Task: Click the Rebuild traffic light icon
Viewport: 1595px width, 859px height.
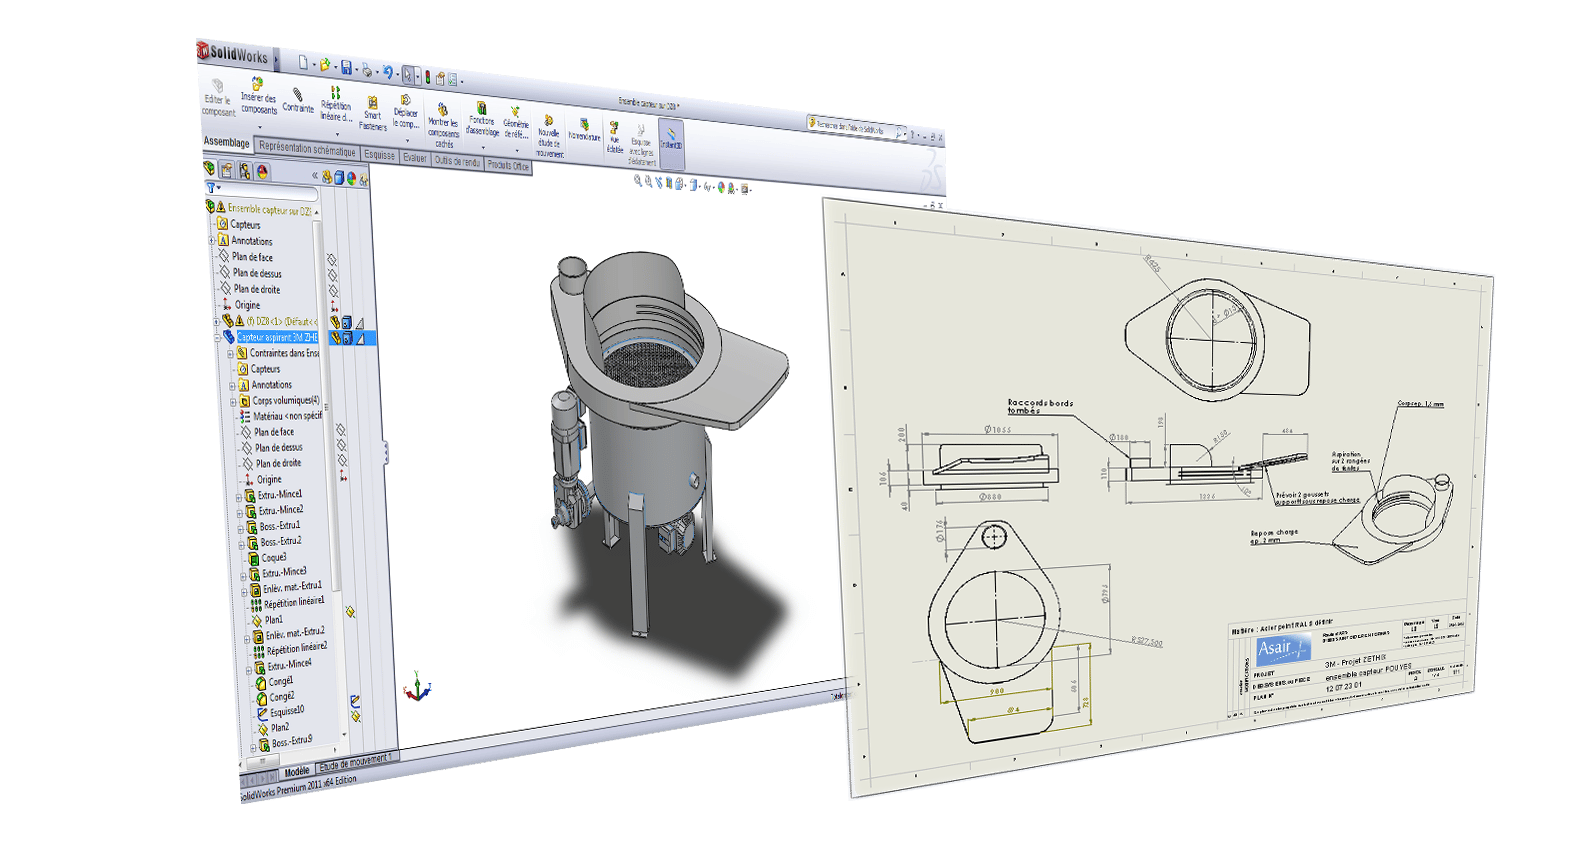Action: pos(428,76)
